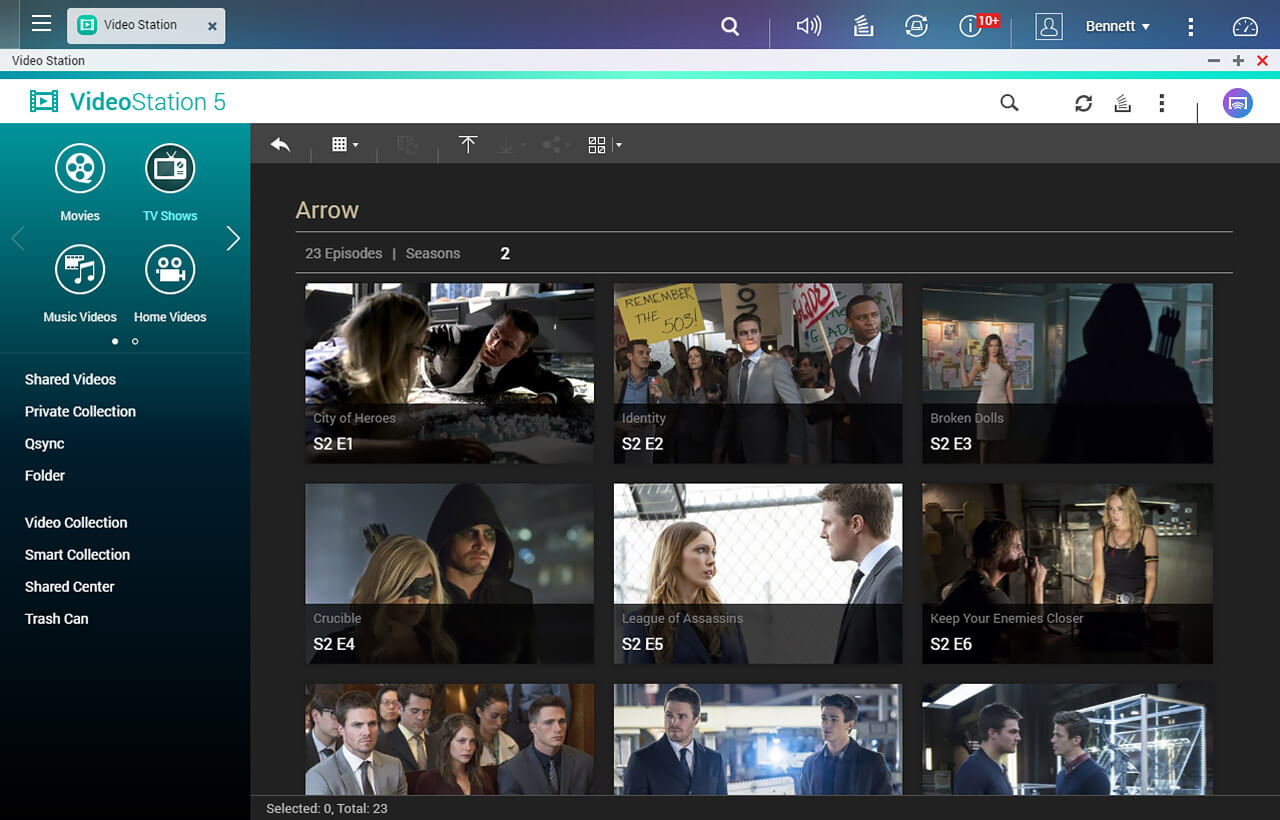Open Identity S2 E2 thumbnail
1280x820 pixels.
point(758,373)
